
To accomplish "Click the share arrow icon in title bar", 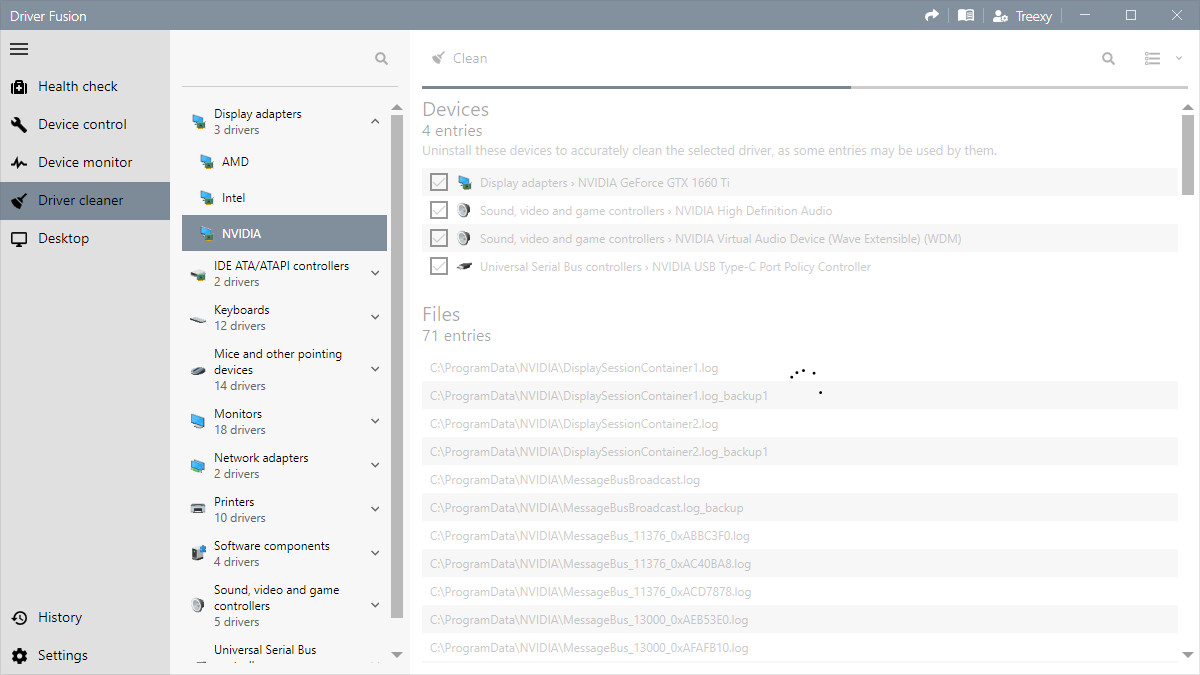I will coord(932,15).
